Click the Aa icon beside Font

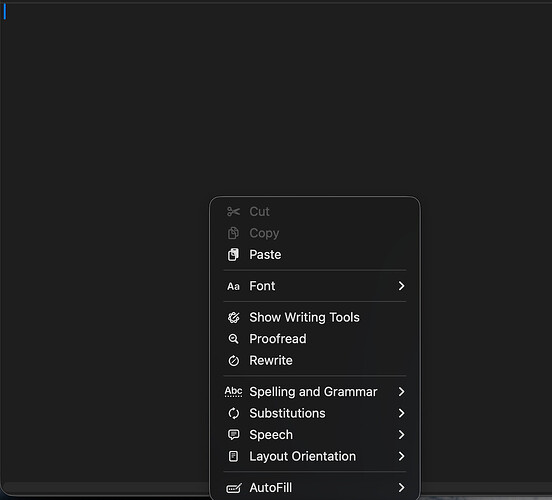tap(233, 286)
